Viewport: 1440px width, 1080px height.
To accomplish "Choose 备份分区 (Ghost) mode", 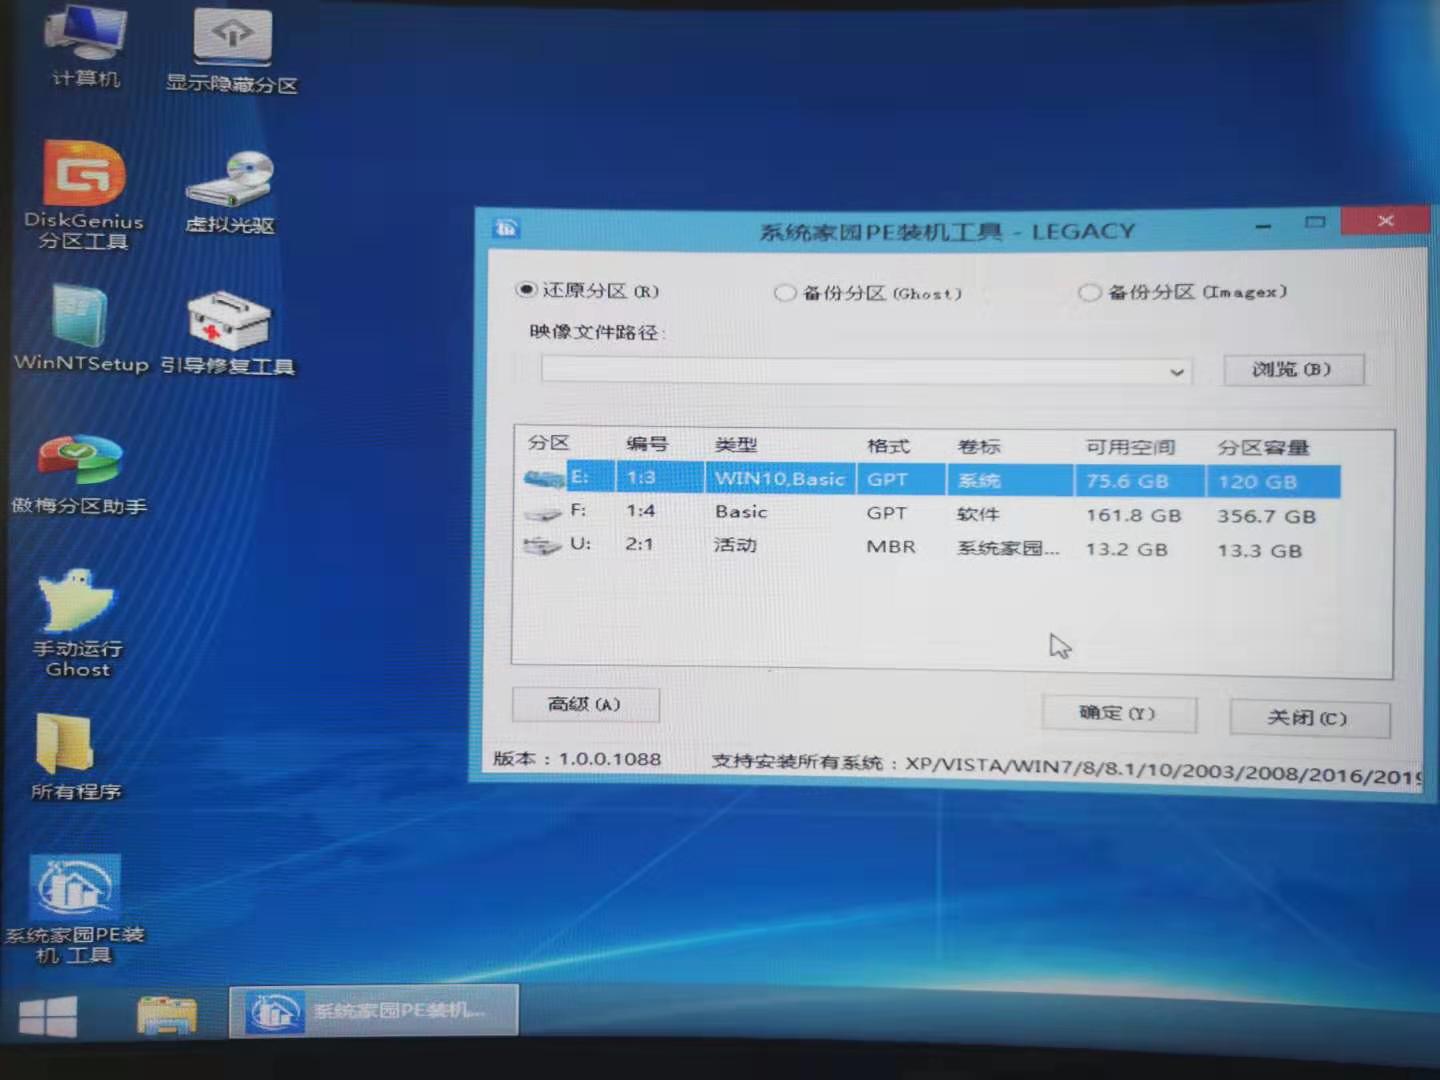I will pyautogui.click(x=786, y=292).
